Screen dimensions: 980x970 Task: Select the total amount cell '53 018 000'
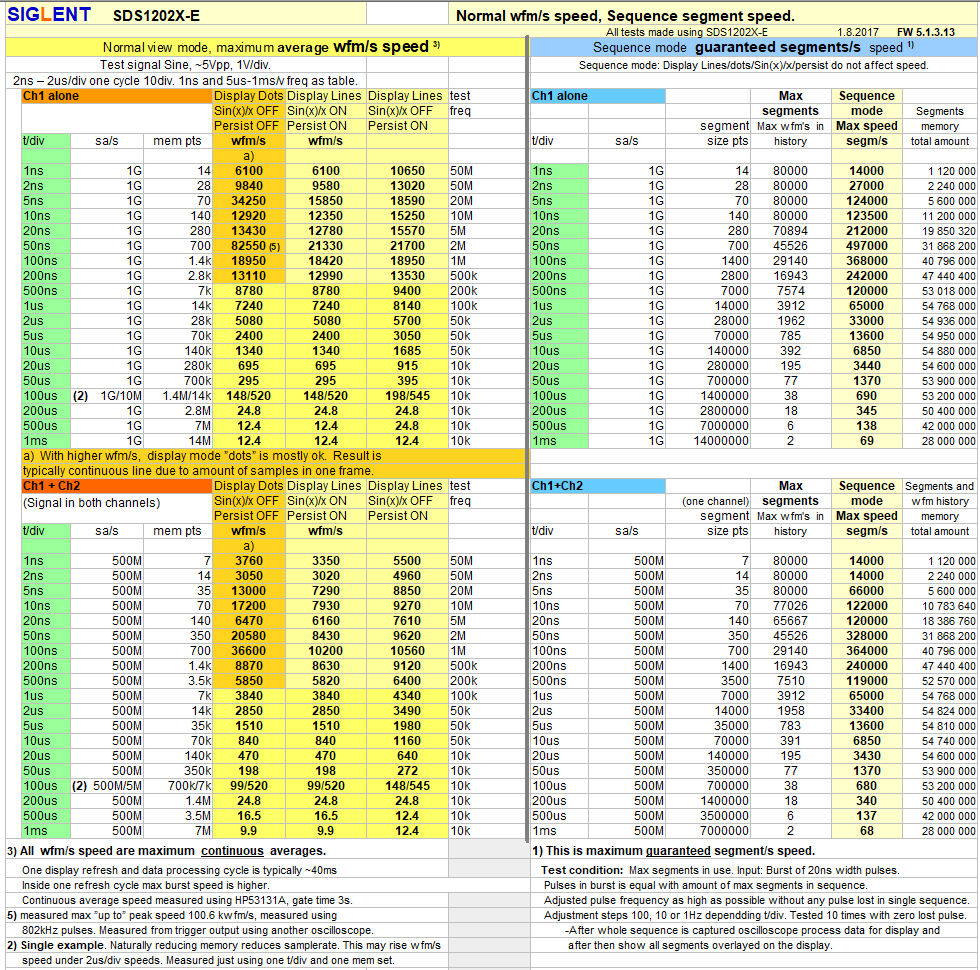(x=948, y=291)
